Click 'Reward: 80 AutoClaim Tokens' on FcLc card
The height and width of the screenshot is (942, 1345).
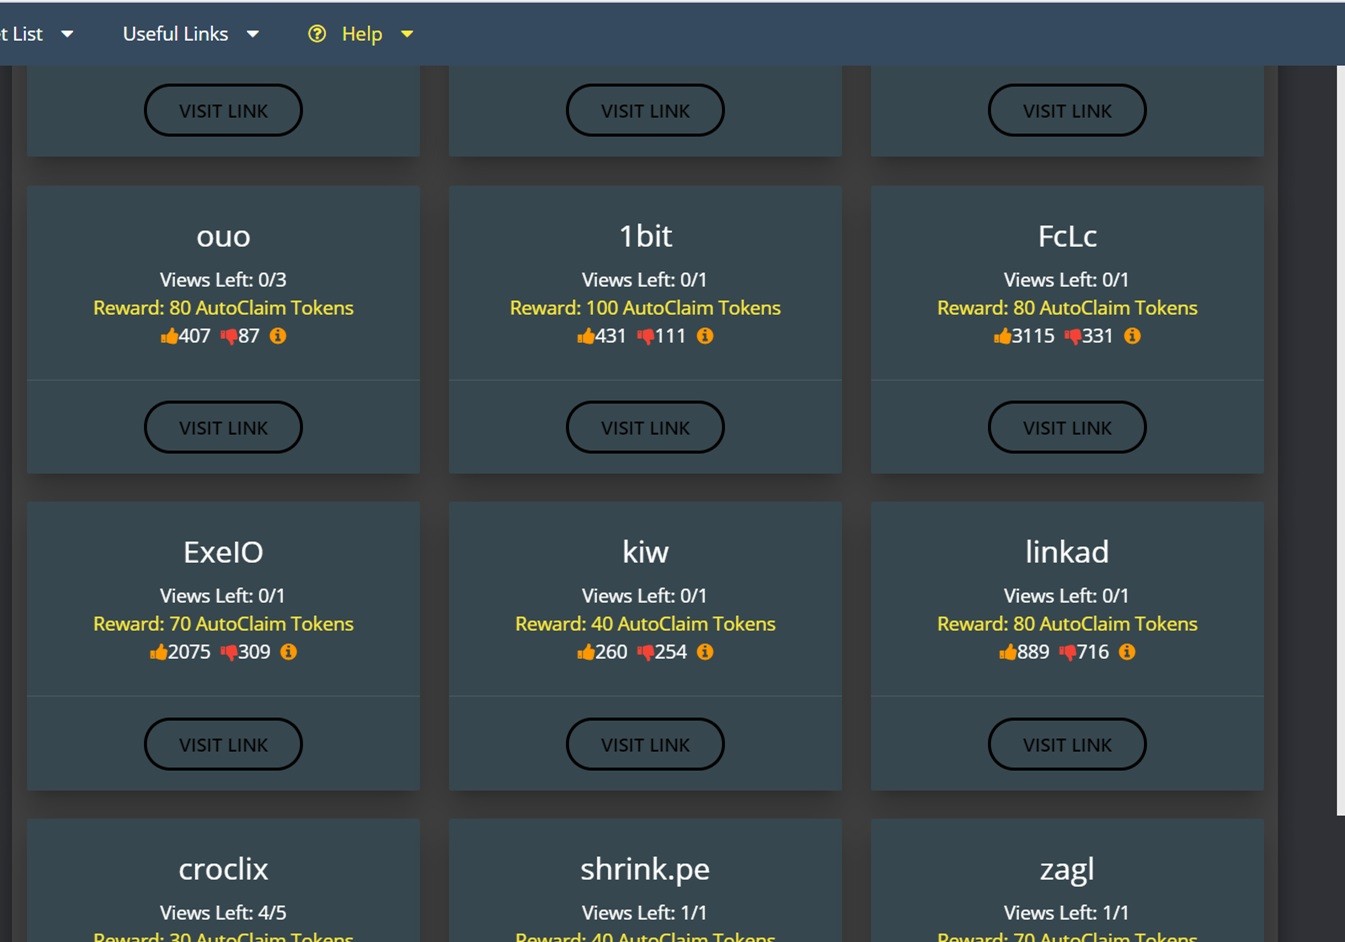(1067, 308)
